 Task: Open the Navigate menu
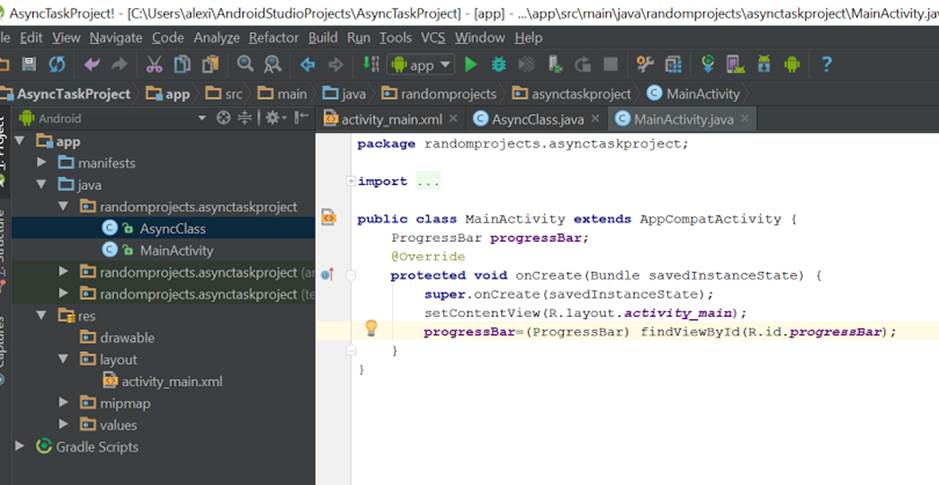click(116, 38)
